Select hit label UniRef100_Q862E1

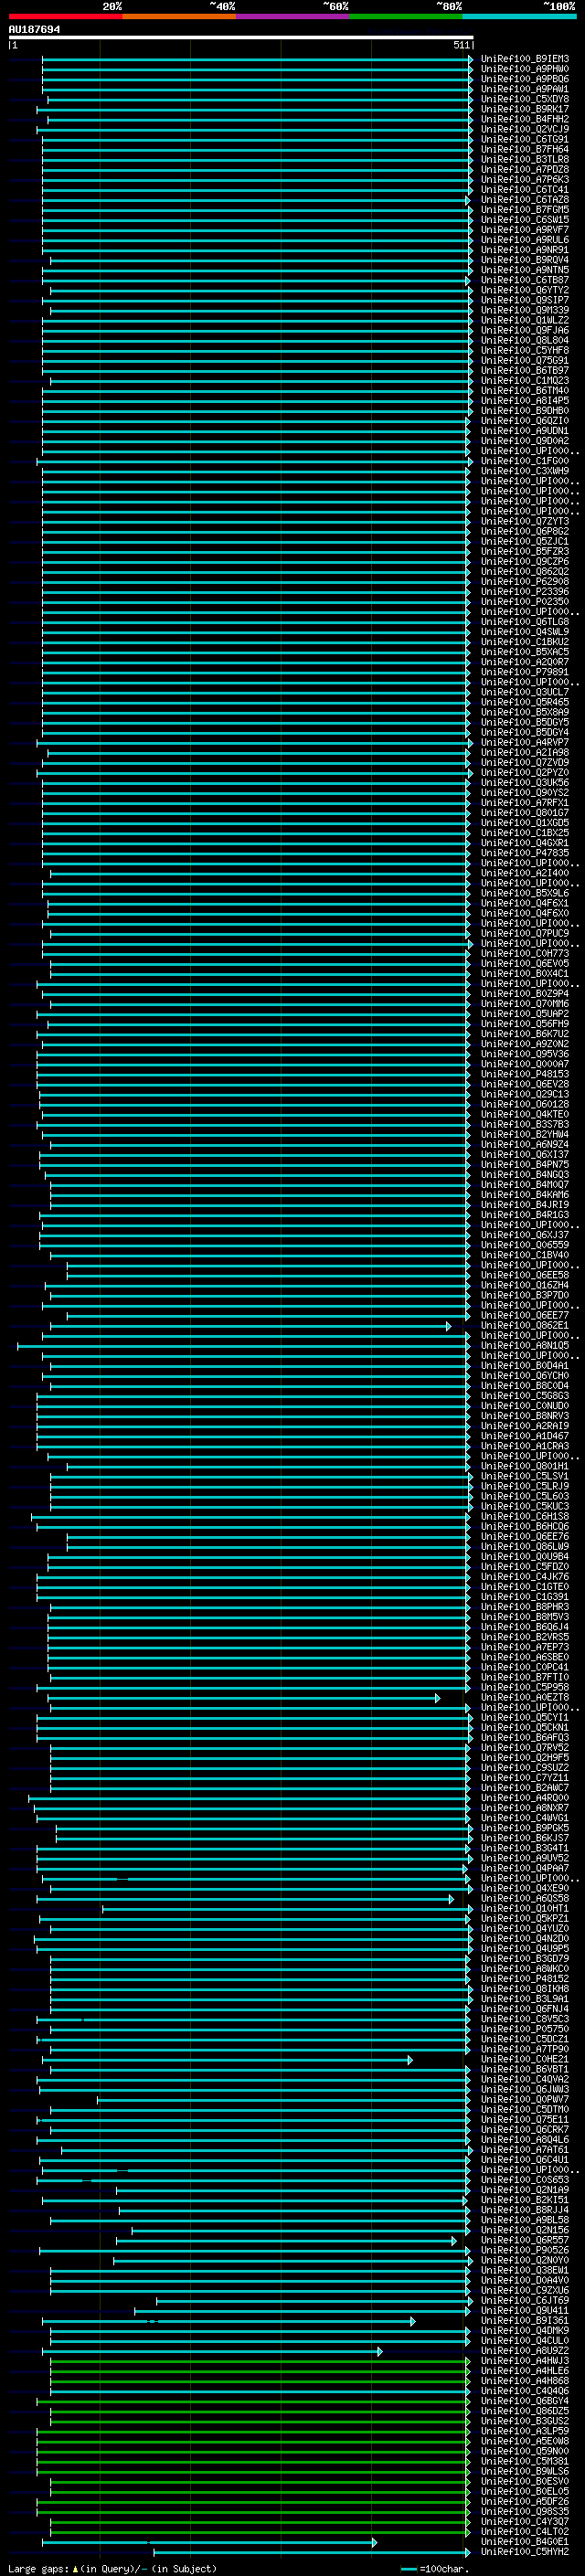524,1326
